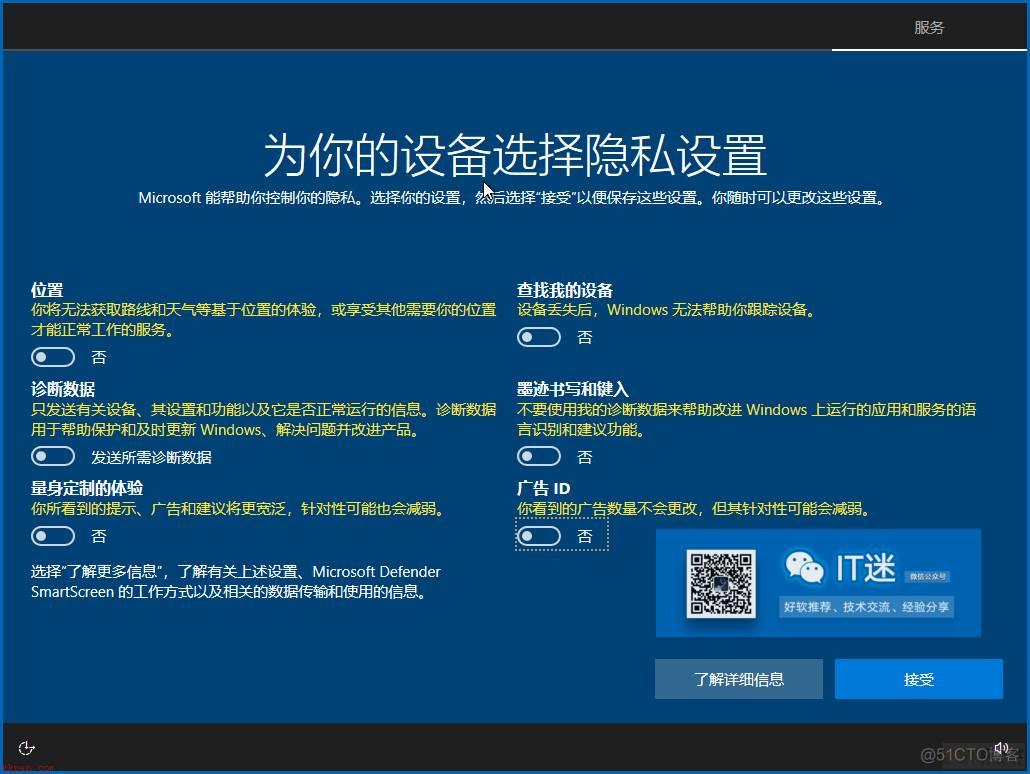Screen dimensions: 1030x774
Task: Toggle the 位置 location switch
Action: pyautogui.click(x=53, y=357)
